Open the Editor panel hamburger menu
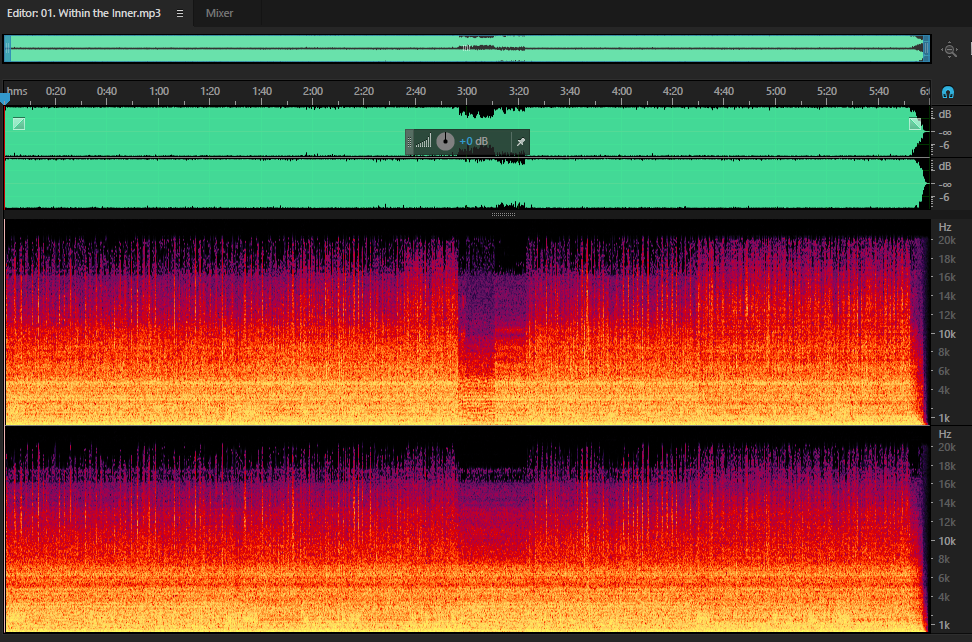The height and width of the screenshot is (642, 972). pyautogui.click(x=180, y=14)
